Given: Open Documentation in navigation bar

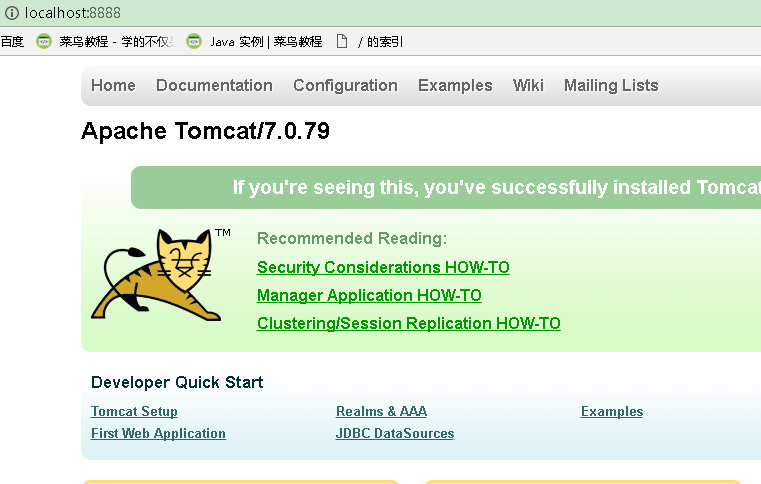Looking at the screenshot, I should 214,85.
